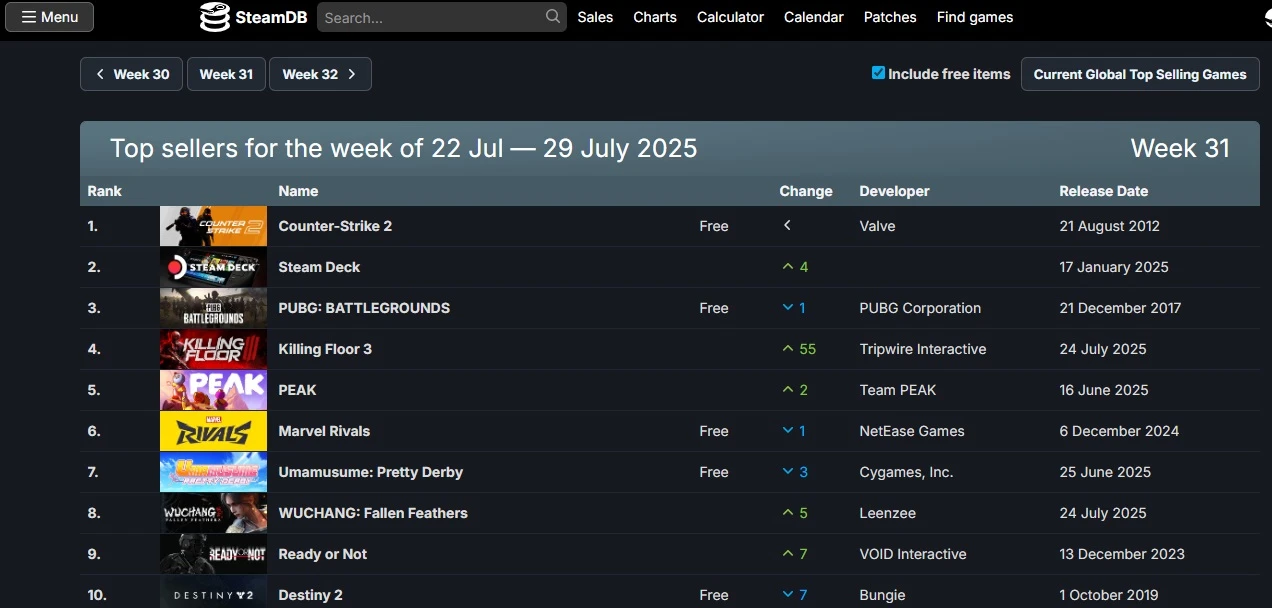Click the Name column header
Screen dimensions: 1272x608
tap(298, 191)
